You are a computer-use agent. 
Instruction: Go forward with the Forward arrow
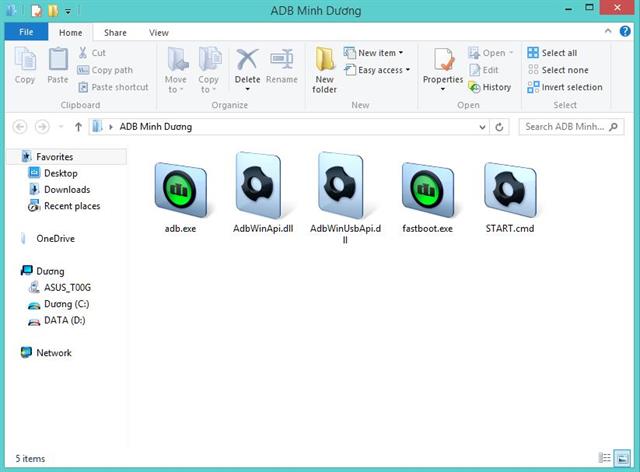(x=42, y=127)
